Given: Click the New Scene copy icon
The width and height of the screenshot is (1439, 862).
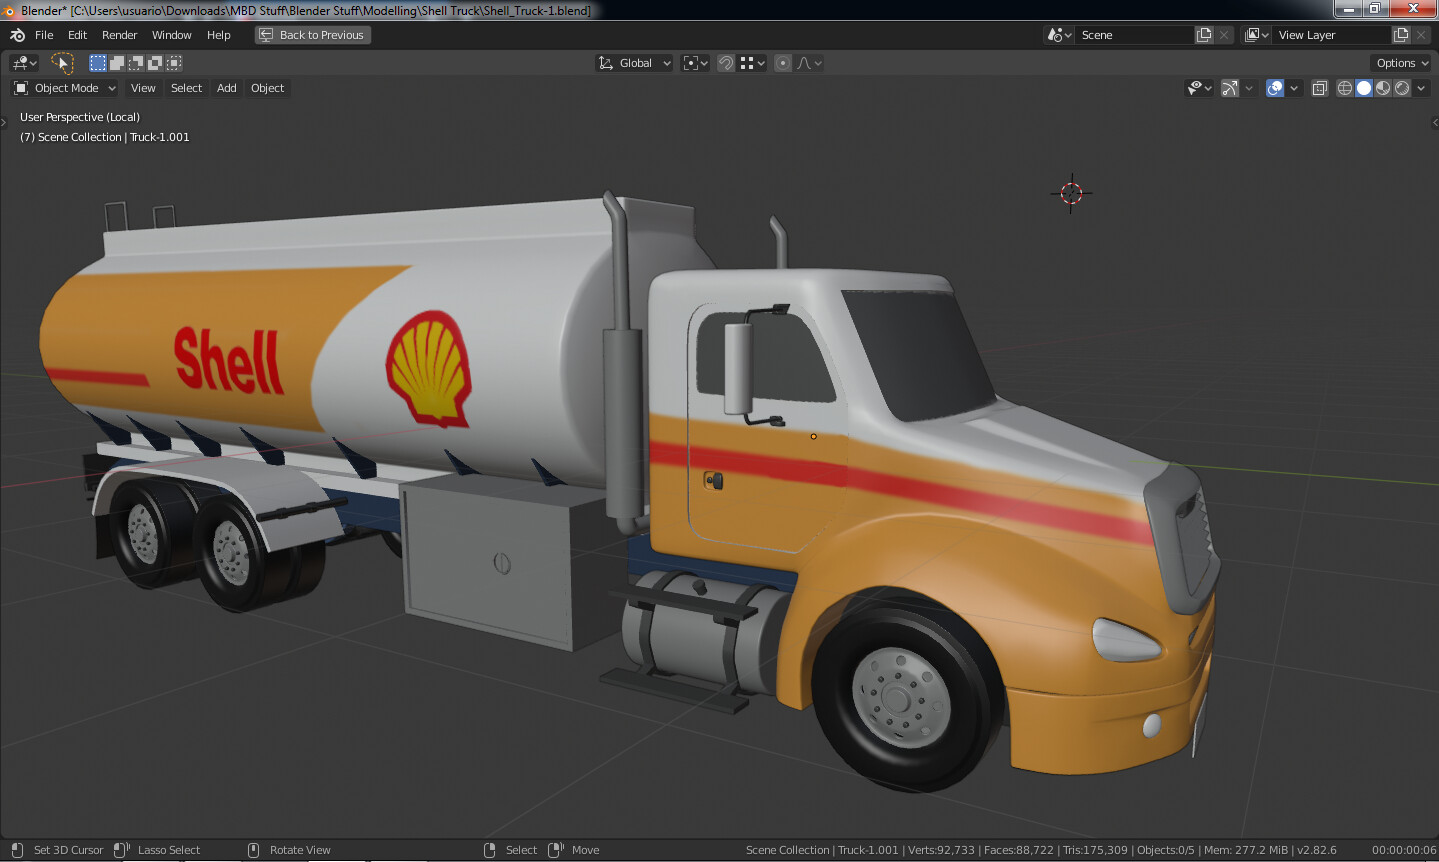Looking at the screenshot, I should pyautogui.click(x=1204, y=35).
